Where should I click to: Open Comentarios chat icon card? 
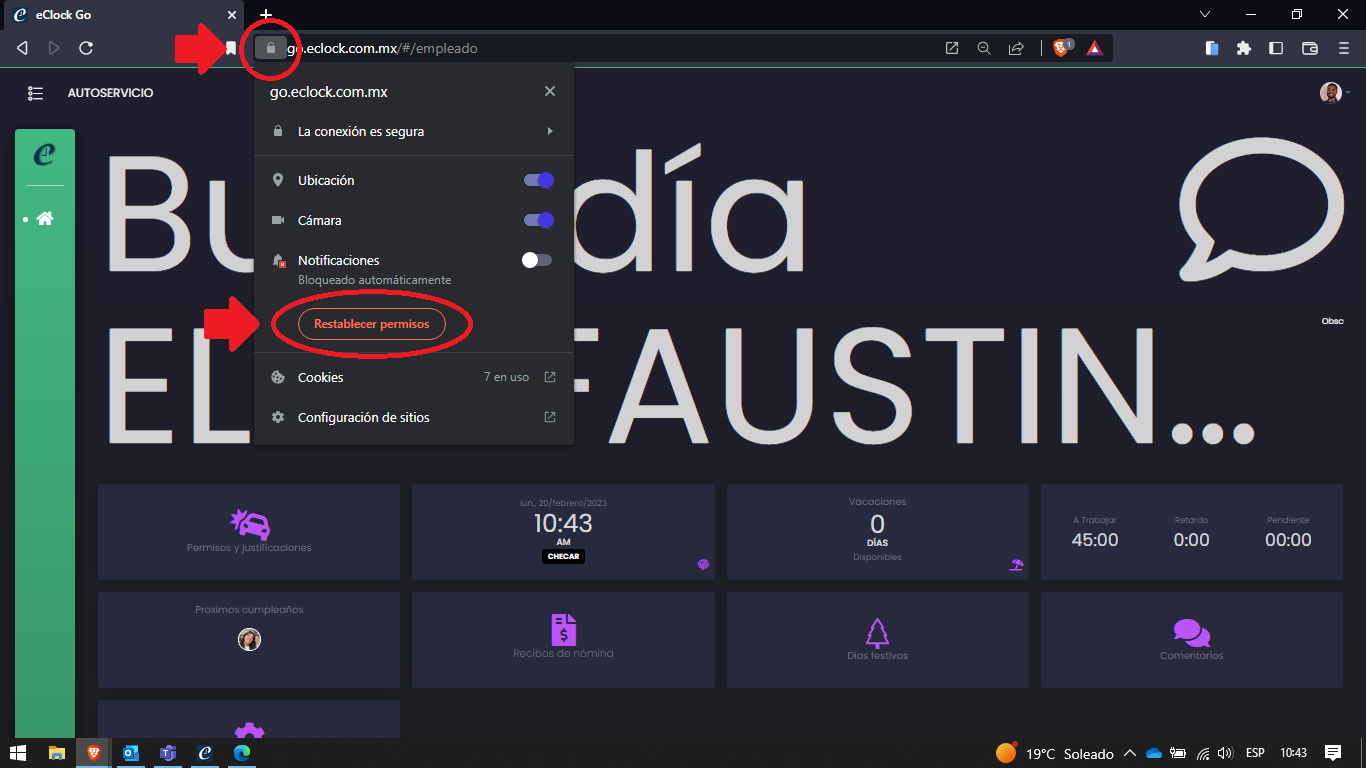click(1191, 639)
